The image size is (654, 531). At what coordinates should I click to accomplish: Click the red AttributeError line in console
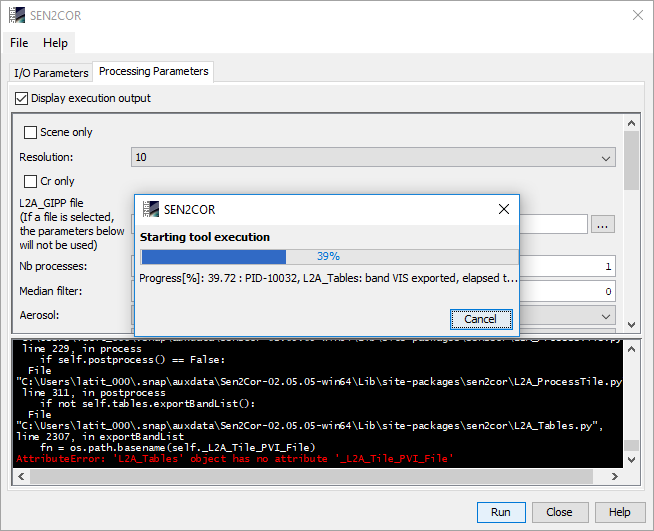[235, 459]
